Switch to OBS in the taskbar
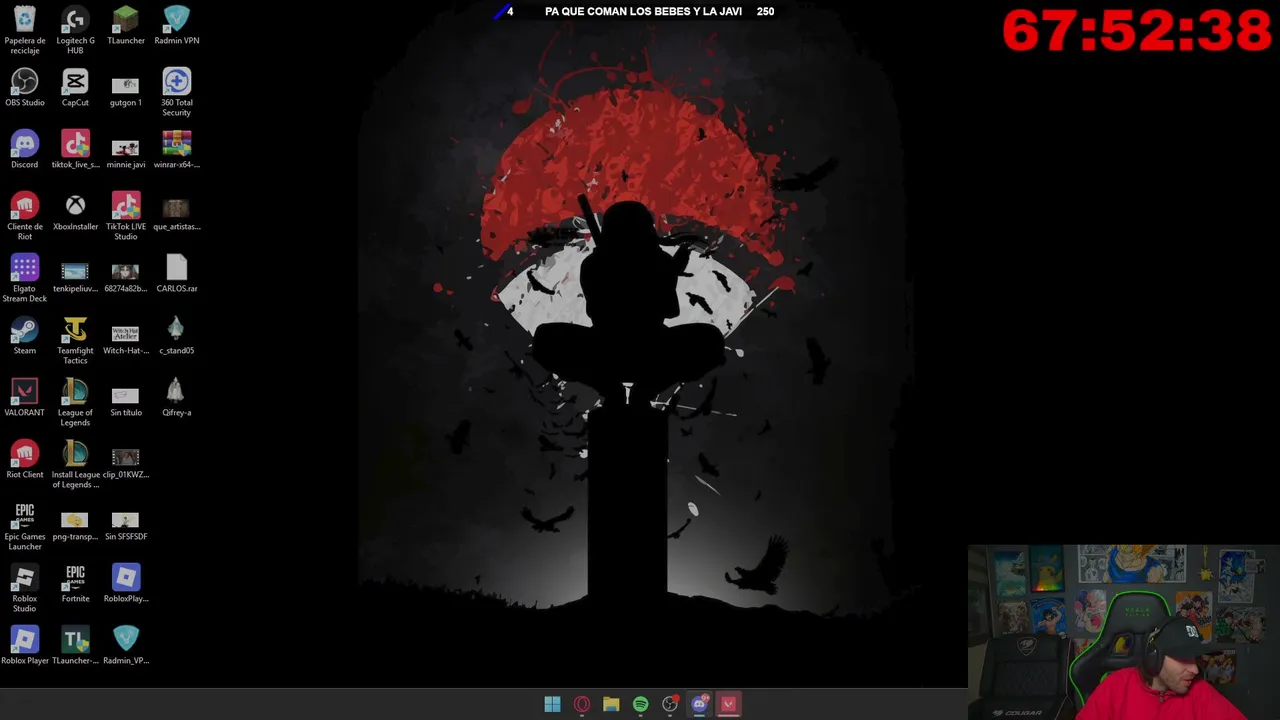This screenshot has width=1280, height=720. click(x=670, y=704)
